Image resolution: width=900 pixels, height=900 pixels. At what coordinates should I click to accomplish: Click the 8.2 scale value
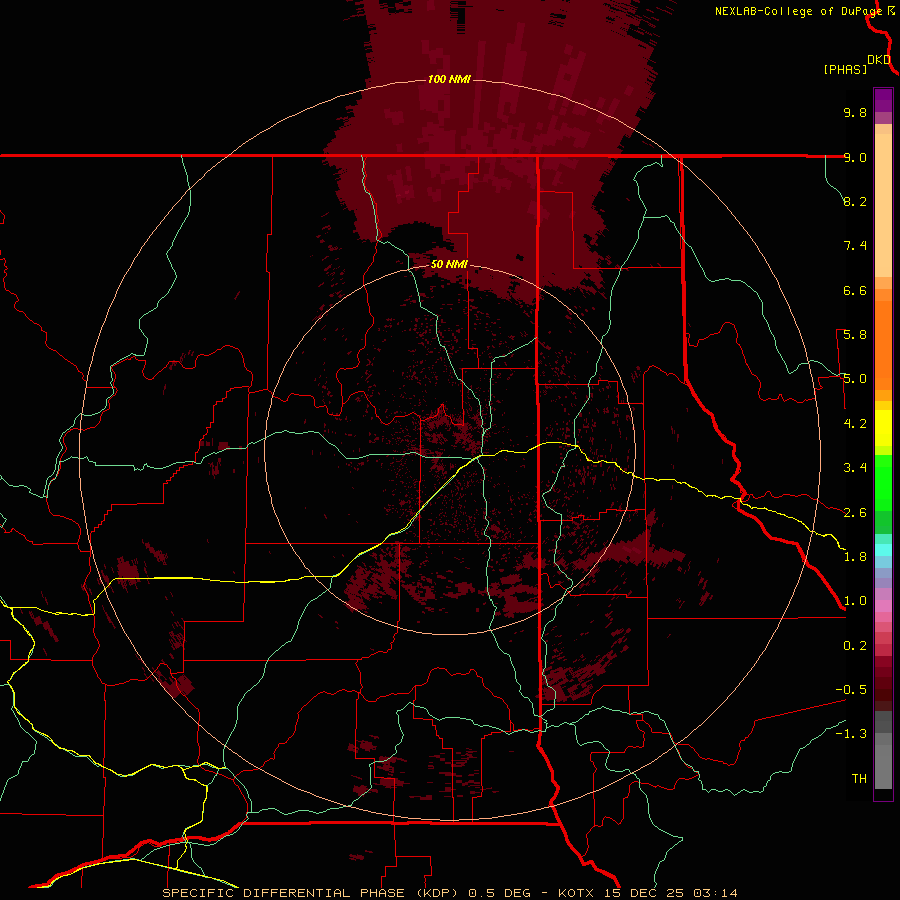click(x=855, y=201)
